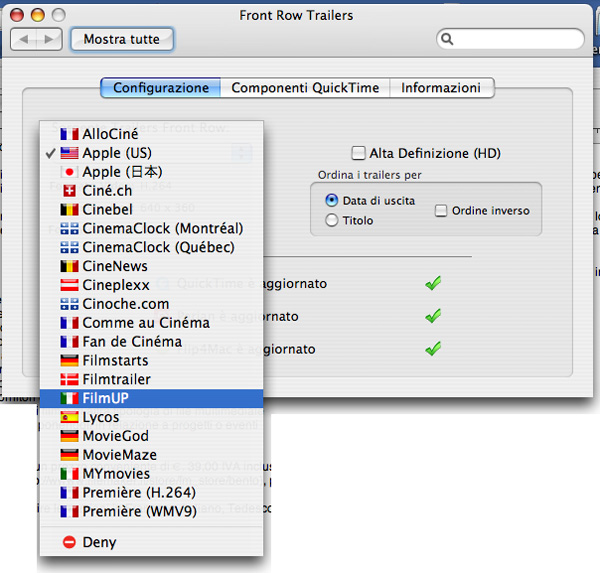Switch to the Configurazione tab
The height and width of the screenshot is (573, 600).
coord(161,88)
